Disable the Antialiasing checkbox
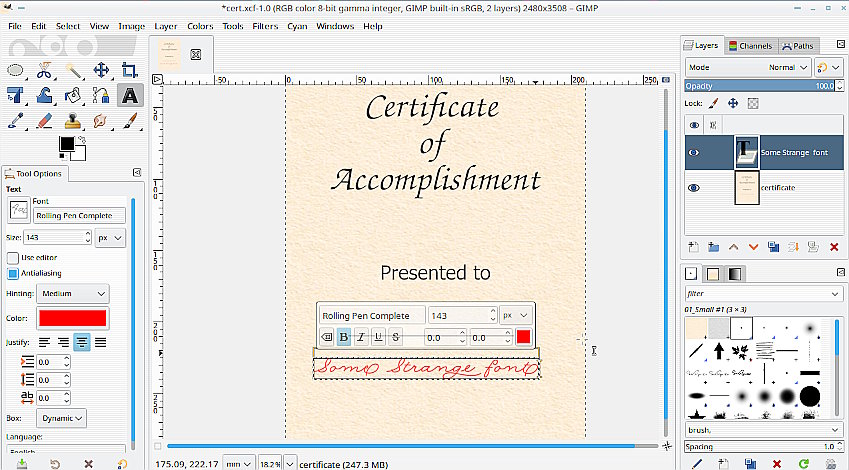This screenshot has height=470, width=849. (13, 273)
